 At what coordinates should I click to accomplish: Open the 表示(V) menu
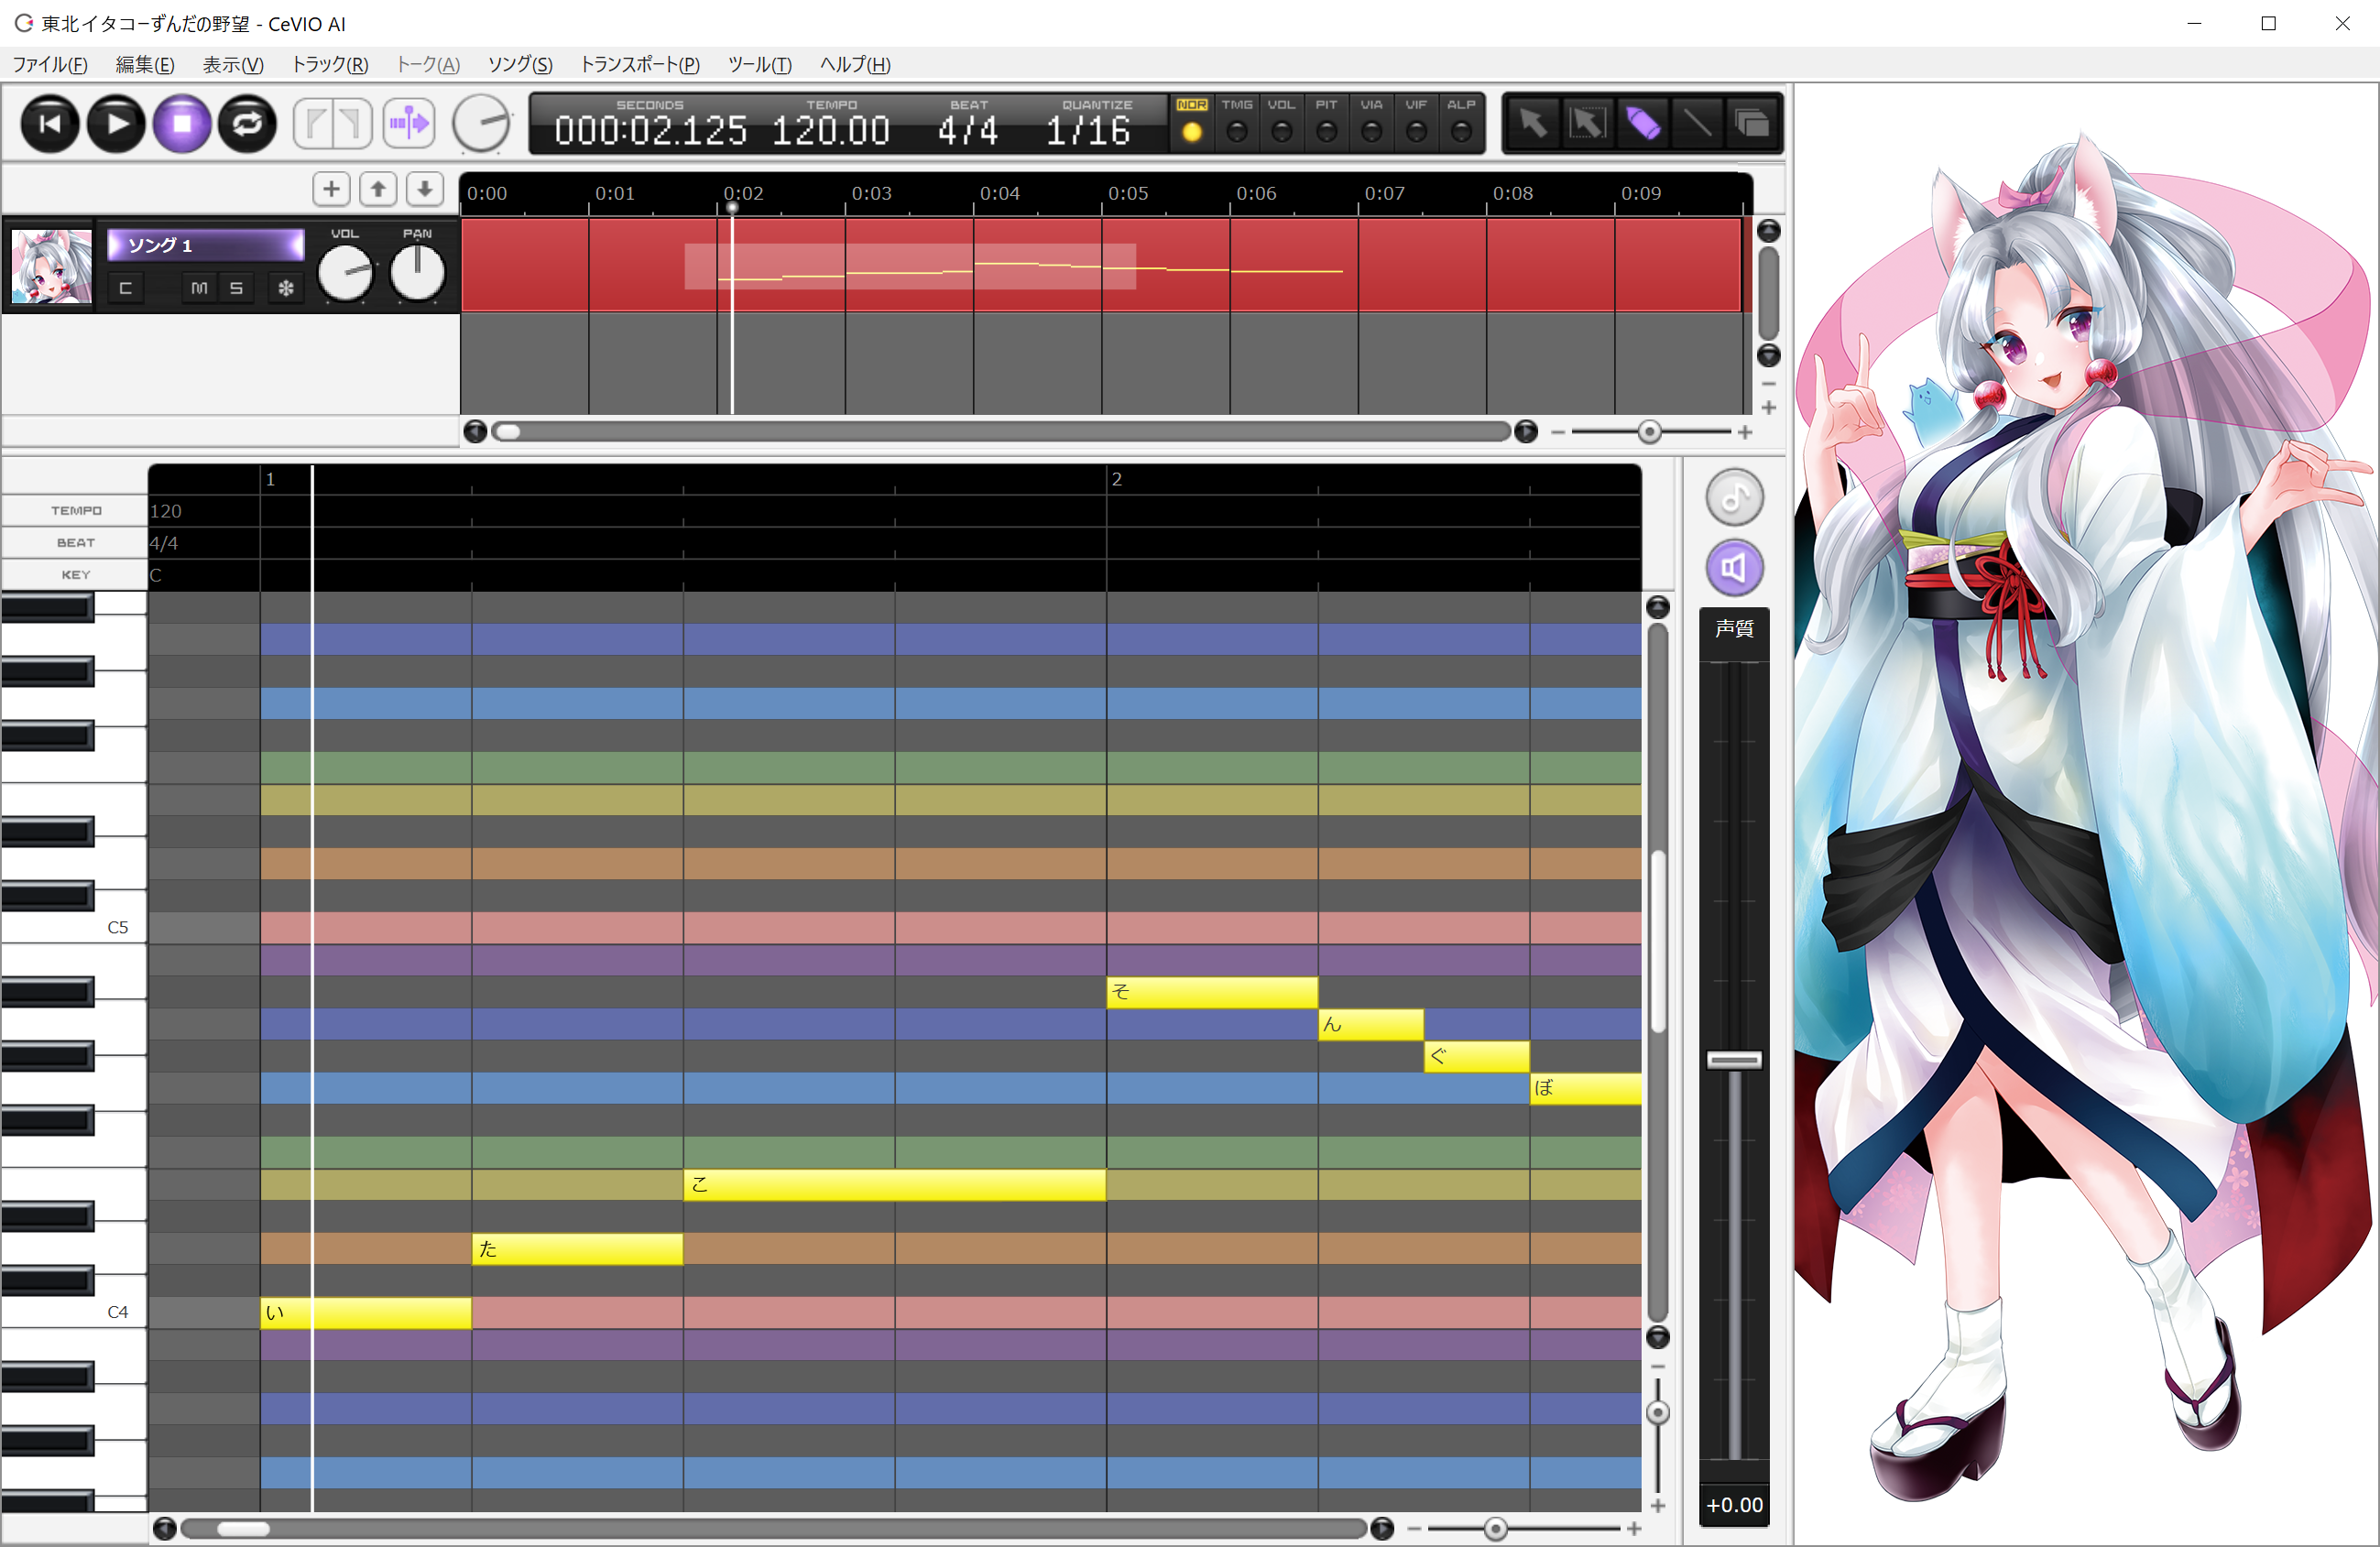coord(233,65)
